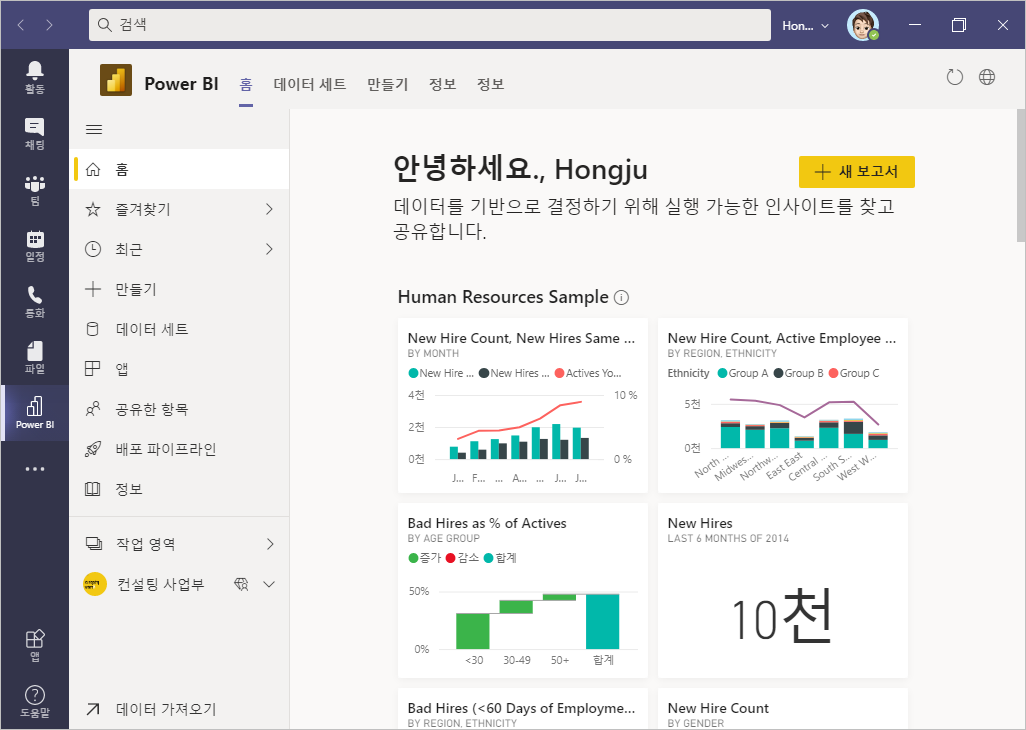Open Learn (정보) in navigation pane

coord(179,489)
